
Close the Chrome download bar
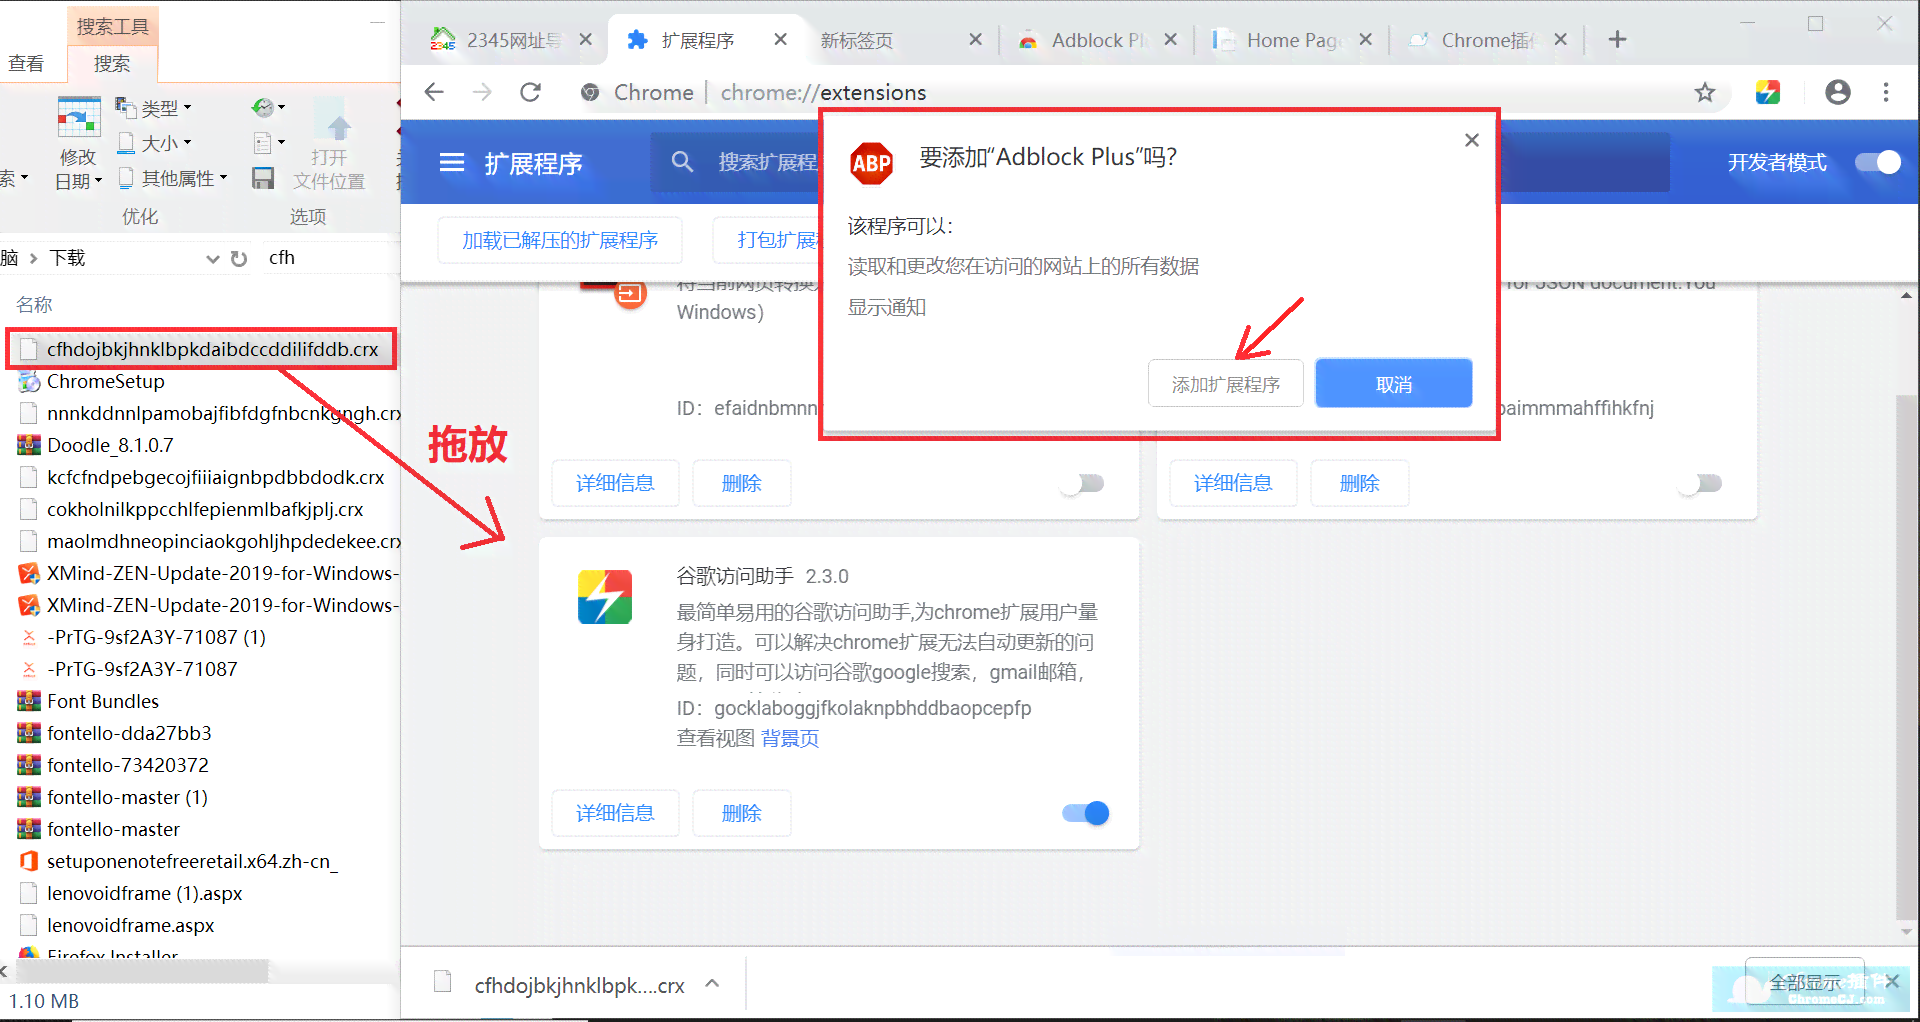[1891, 981]
